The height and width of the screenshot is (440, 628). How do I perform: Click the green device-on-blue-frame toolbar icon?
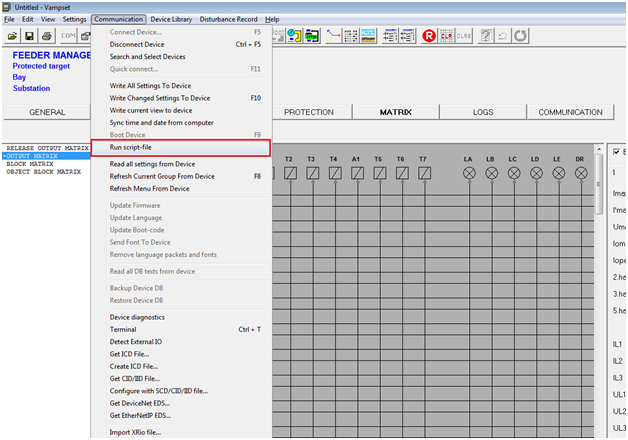(312, 36)
